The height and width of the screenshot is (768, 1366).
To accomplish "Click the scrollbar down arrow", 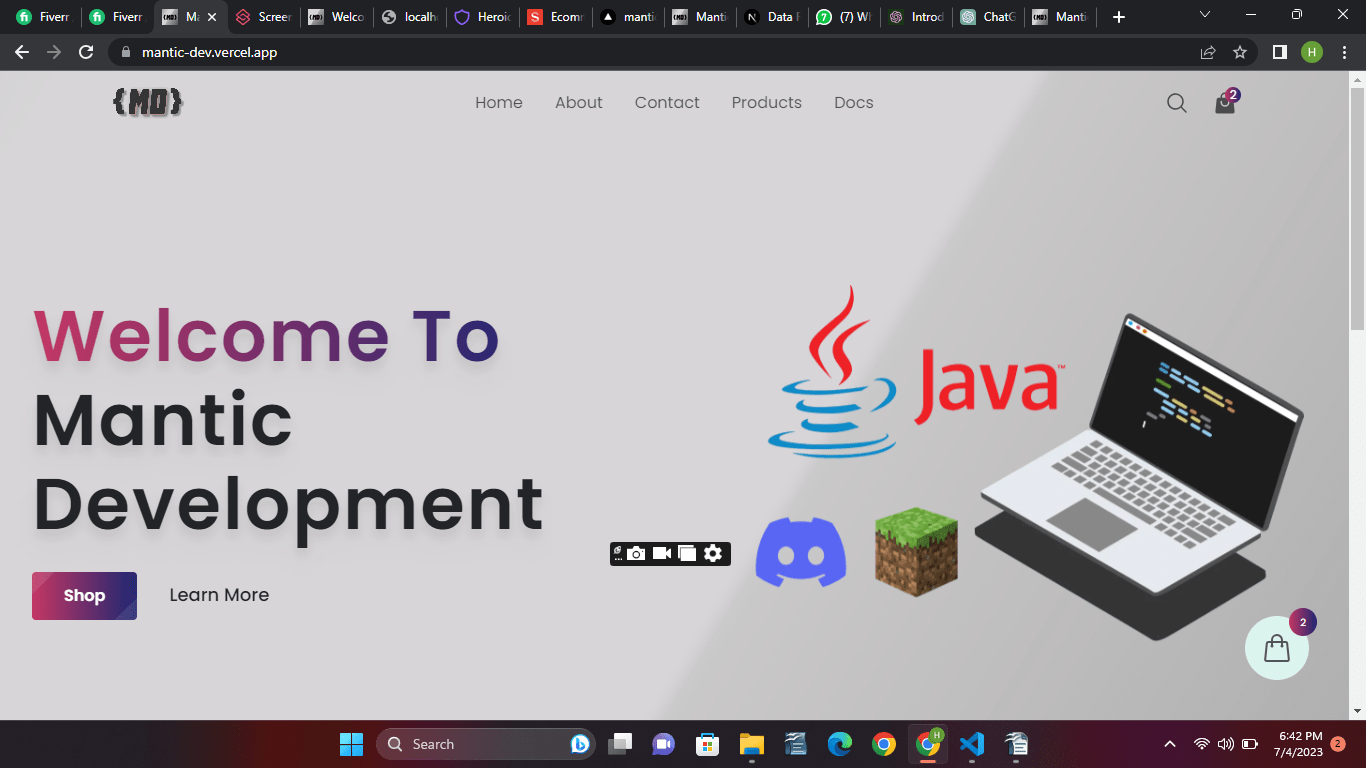I will point(1357,711).
